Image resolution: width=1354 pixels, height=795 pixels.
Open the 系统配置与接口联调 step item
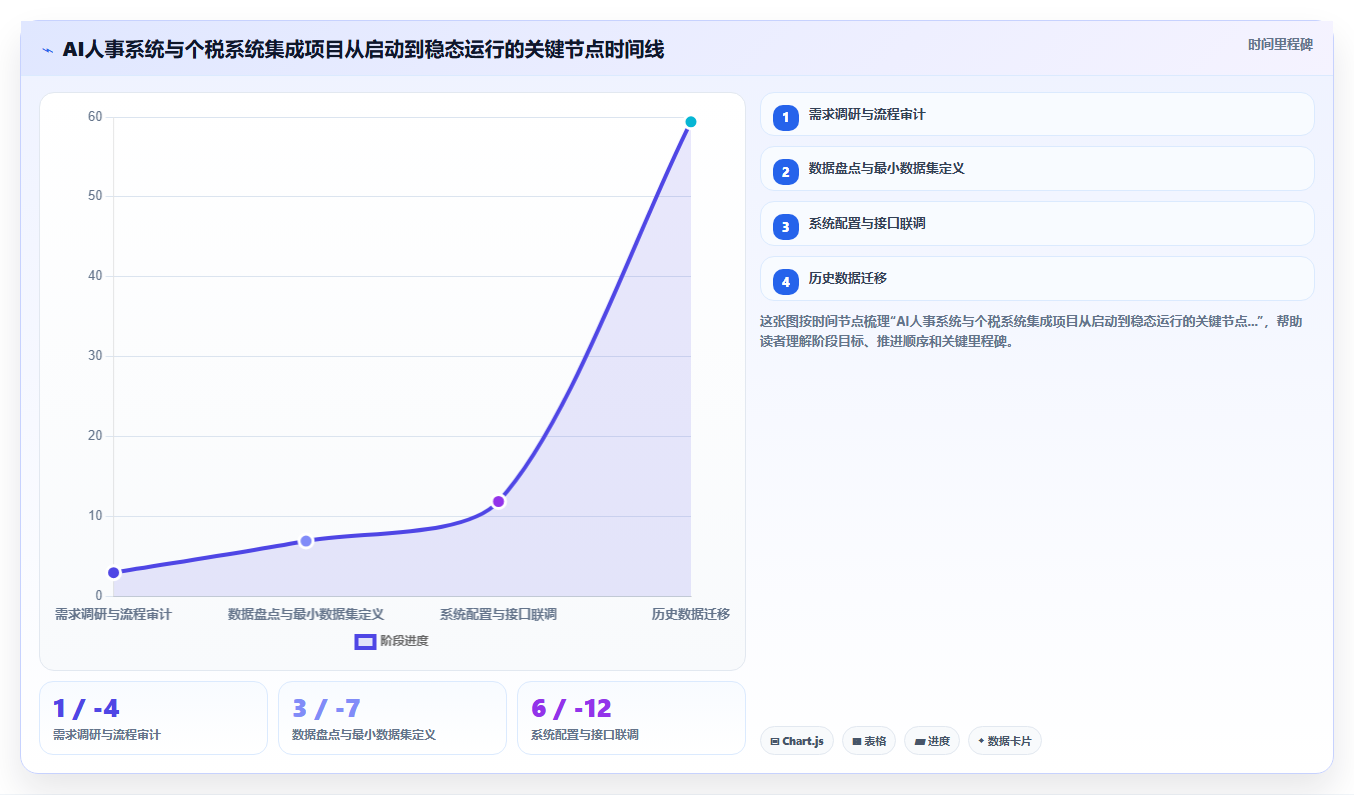pos(1037,224)
